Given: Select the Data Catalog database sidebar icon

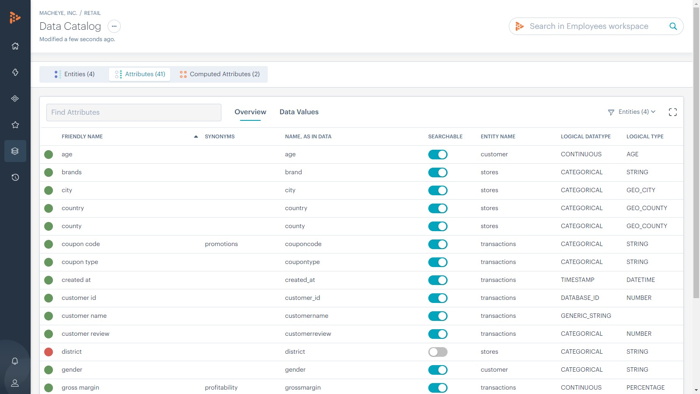Looking at the screenshot, I should pyautogui.click(x=15, y=151).
